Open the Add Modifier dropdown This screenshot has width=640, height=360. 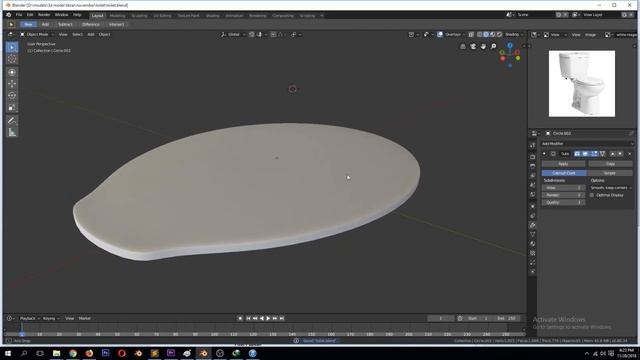(x=587, y=144)
